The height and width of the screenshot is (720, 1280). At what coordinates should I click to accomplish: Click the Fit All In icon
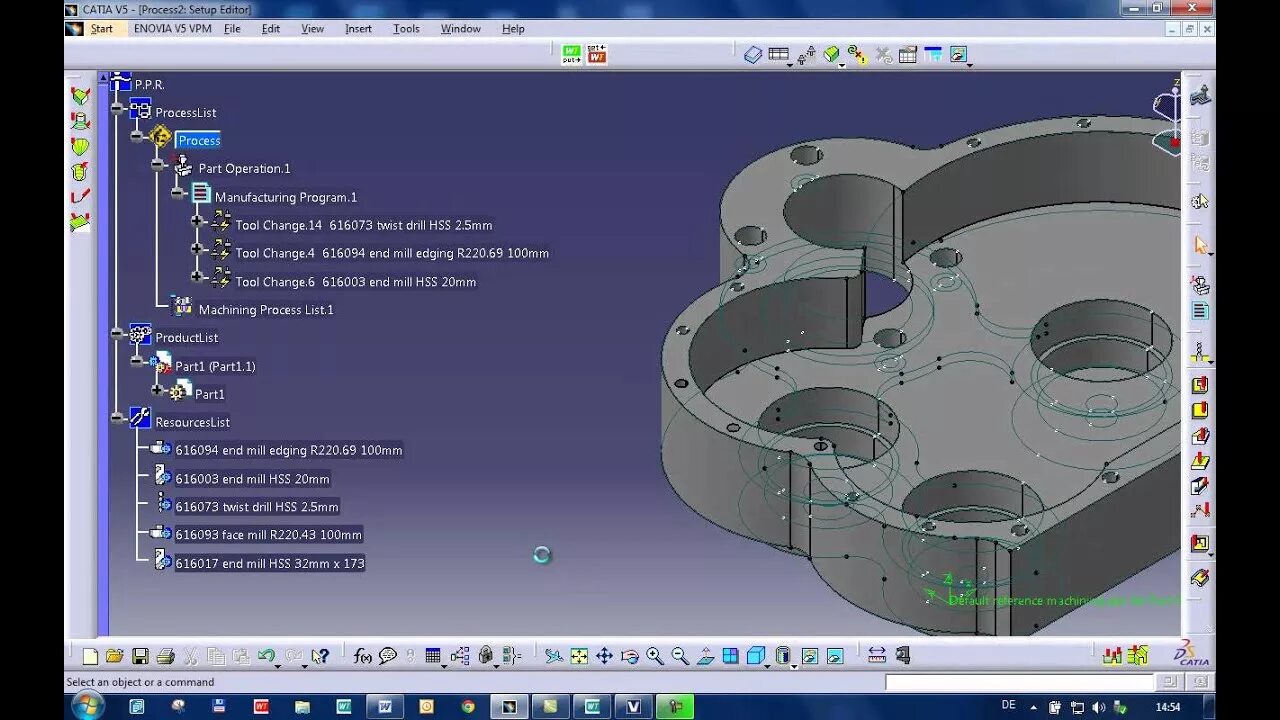click(579, 656)
